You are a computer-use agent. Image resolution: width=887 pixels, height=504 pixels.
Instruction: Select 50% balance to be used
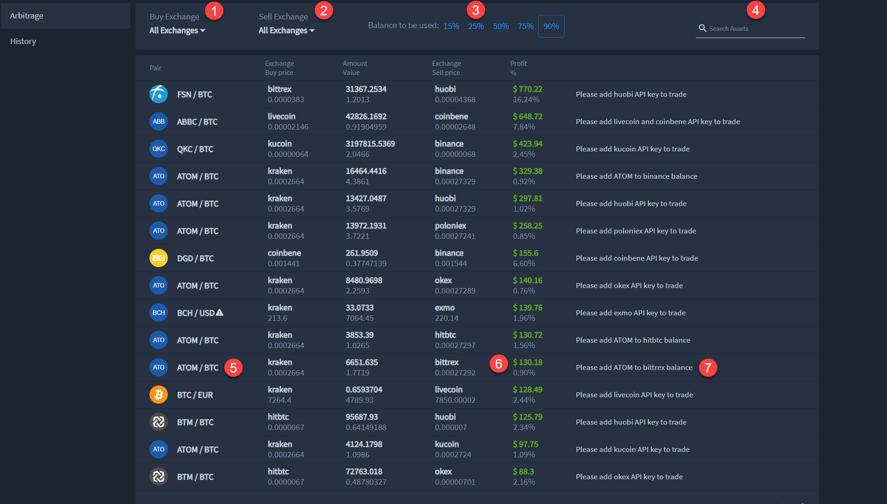pos(501,26)
